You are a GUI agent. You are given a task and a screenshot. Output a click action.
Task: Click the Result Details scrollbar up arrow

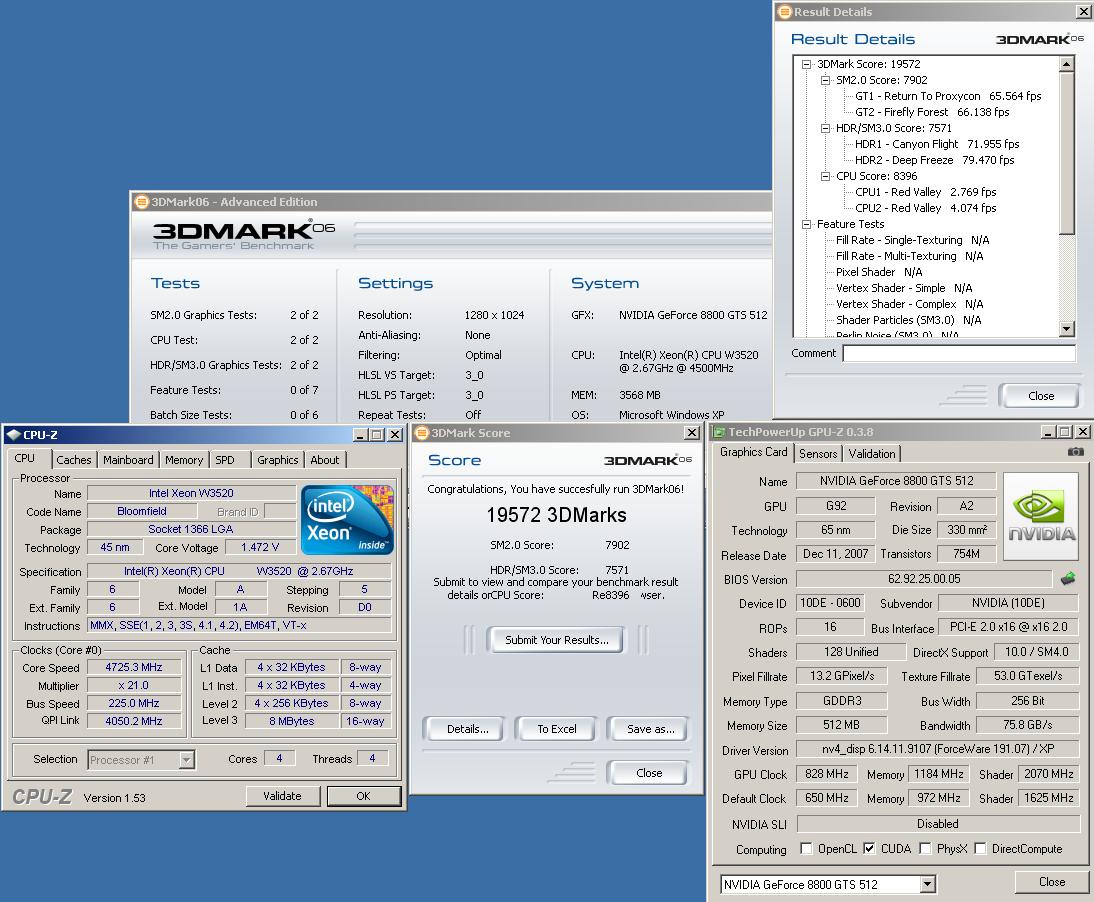tap(1066, 64)
